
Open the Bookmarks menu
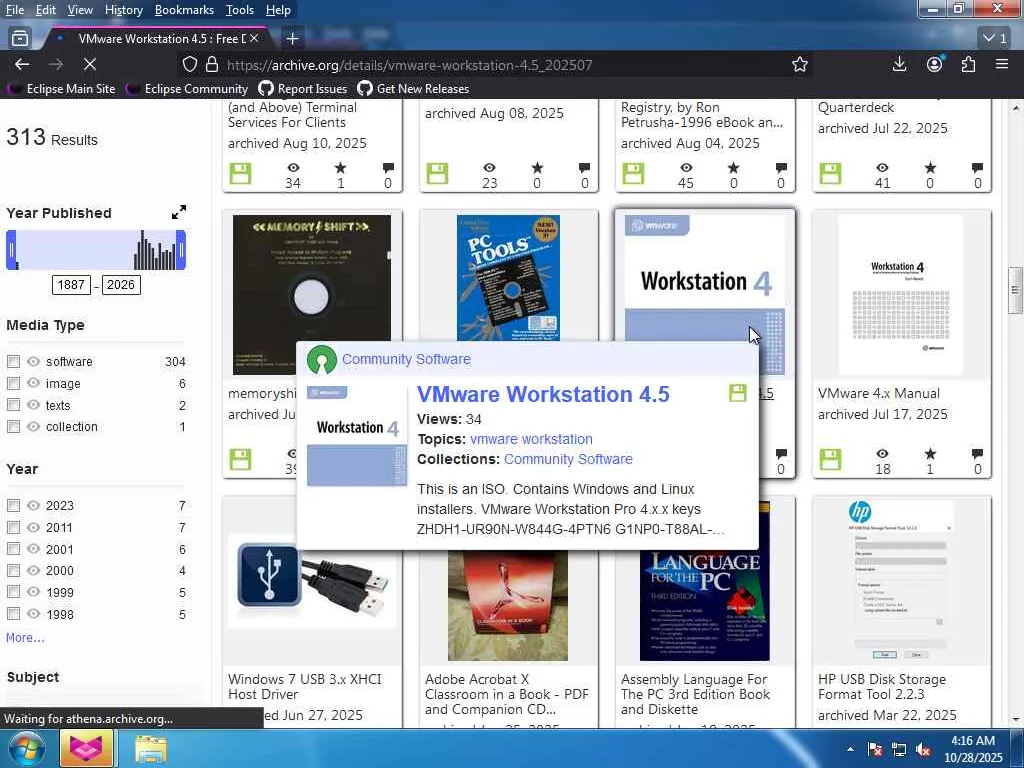click(184, 10)
